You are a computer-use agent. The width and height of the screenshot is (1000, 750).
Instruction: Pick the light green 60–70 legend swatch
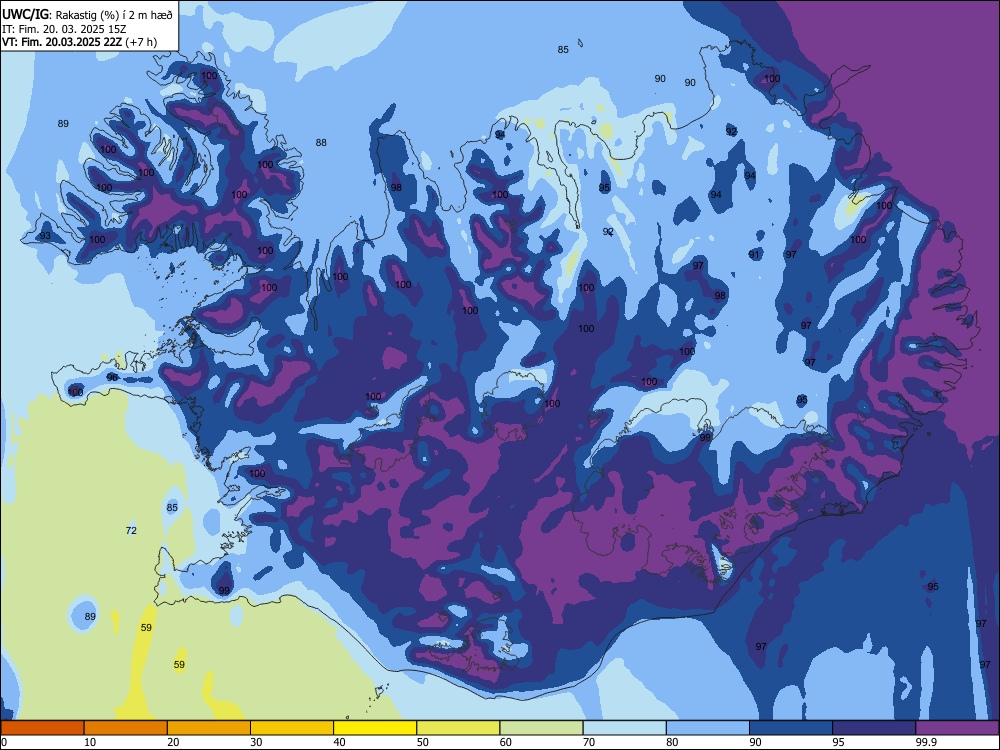(541, 728)
